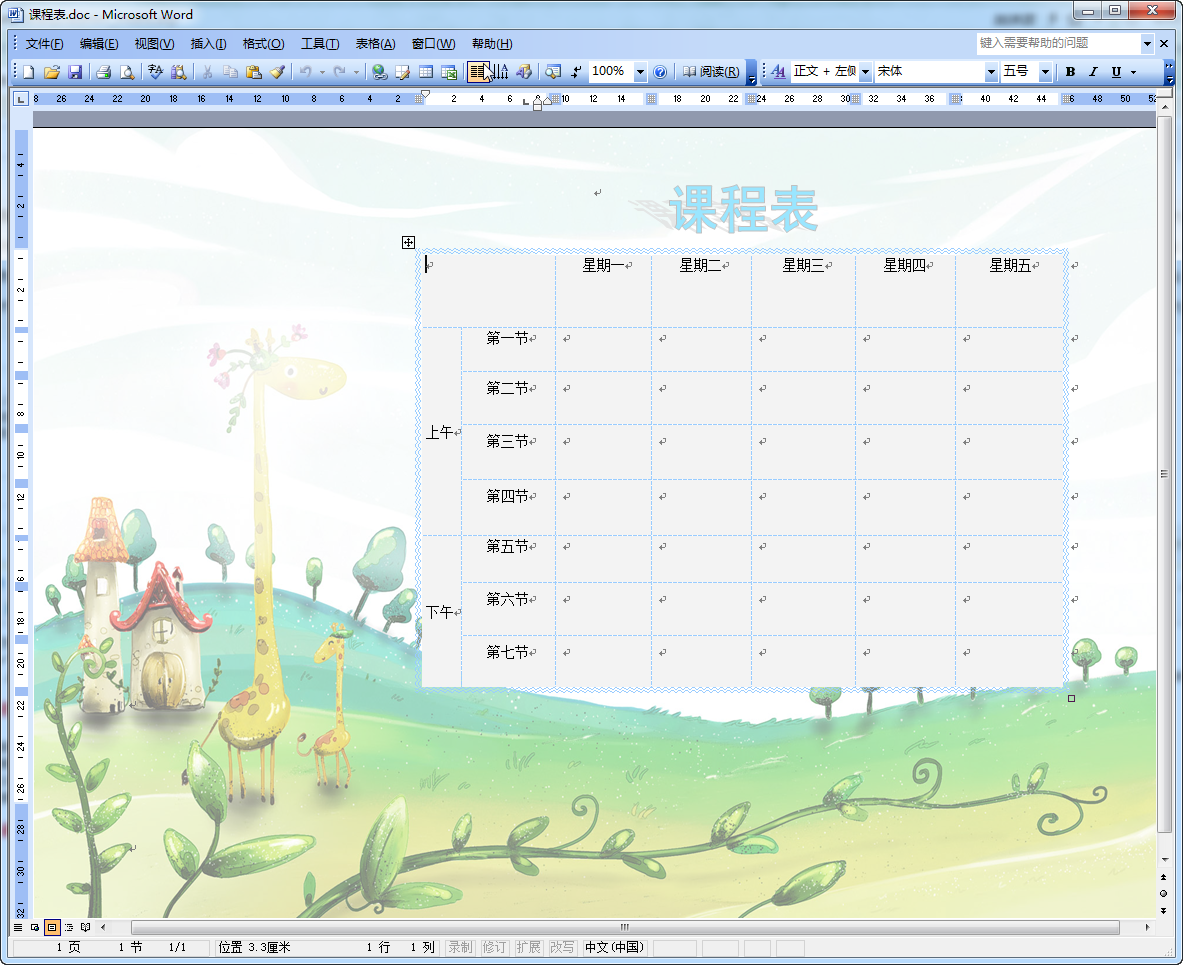The height and width of the screenshot is (965, 1183).
Task: Toggle the Drawing toolbar icon
Action: point(524,72)
